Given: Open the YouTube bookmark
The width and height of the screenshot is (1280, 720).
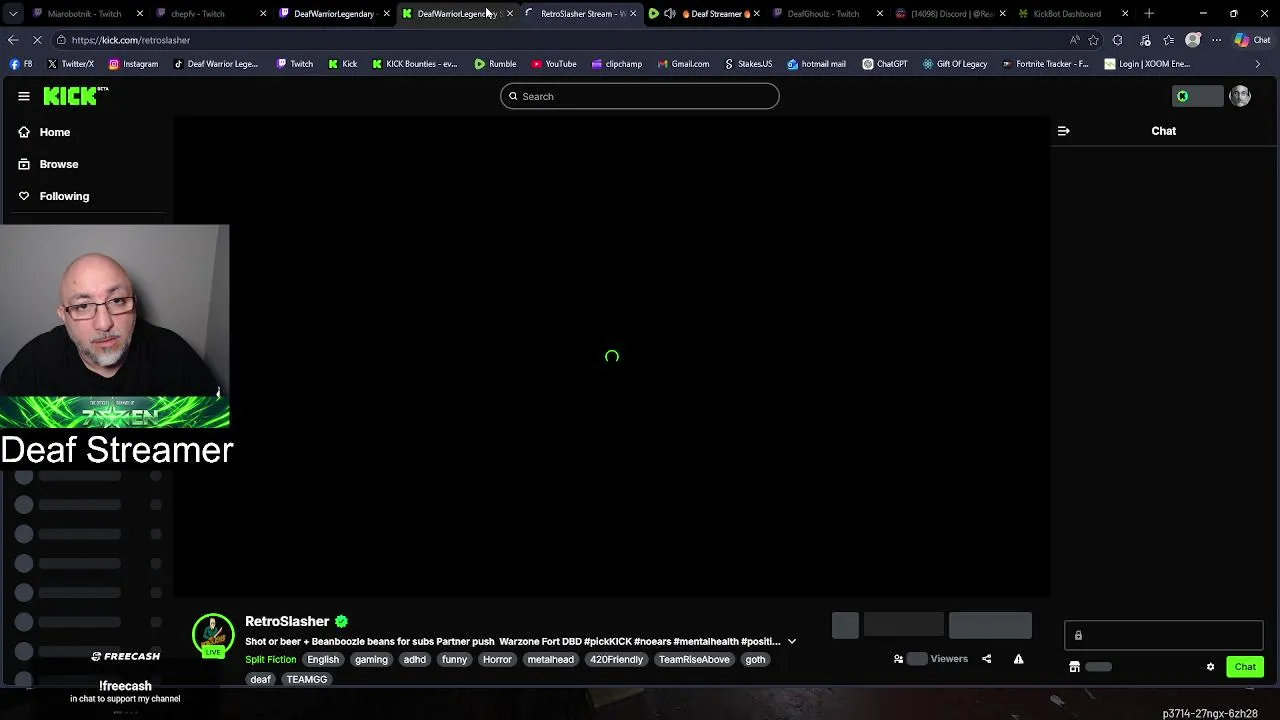Looking at the screenshot, I should point(554,64).
